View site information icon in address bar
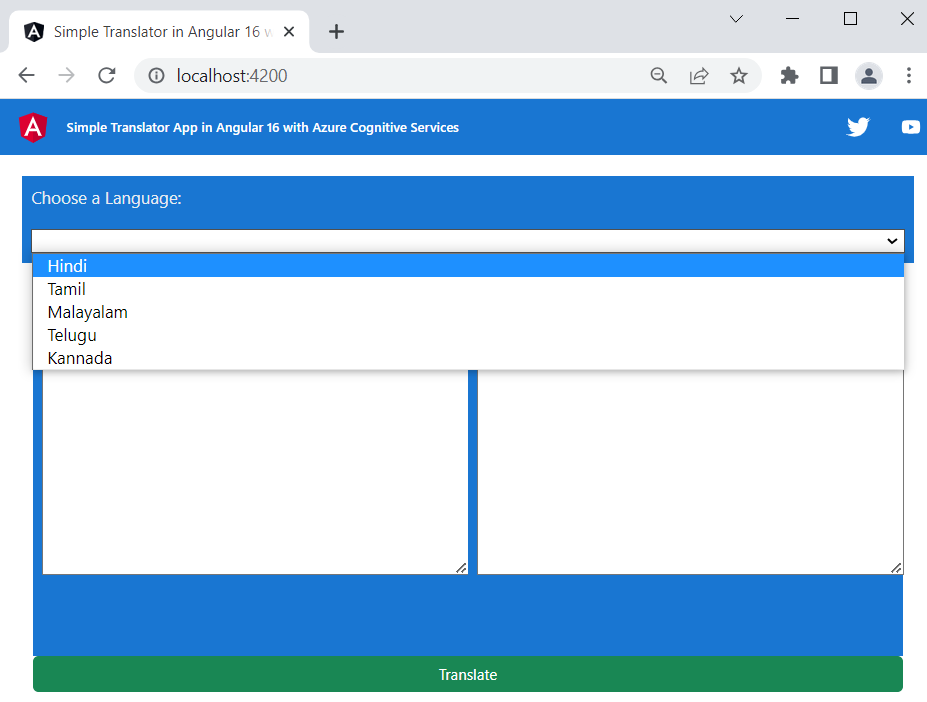The width and height of the screenshot is (927, 702). (156, 76)
